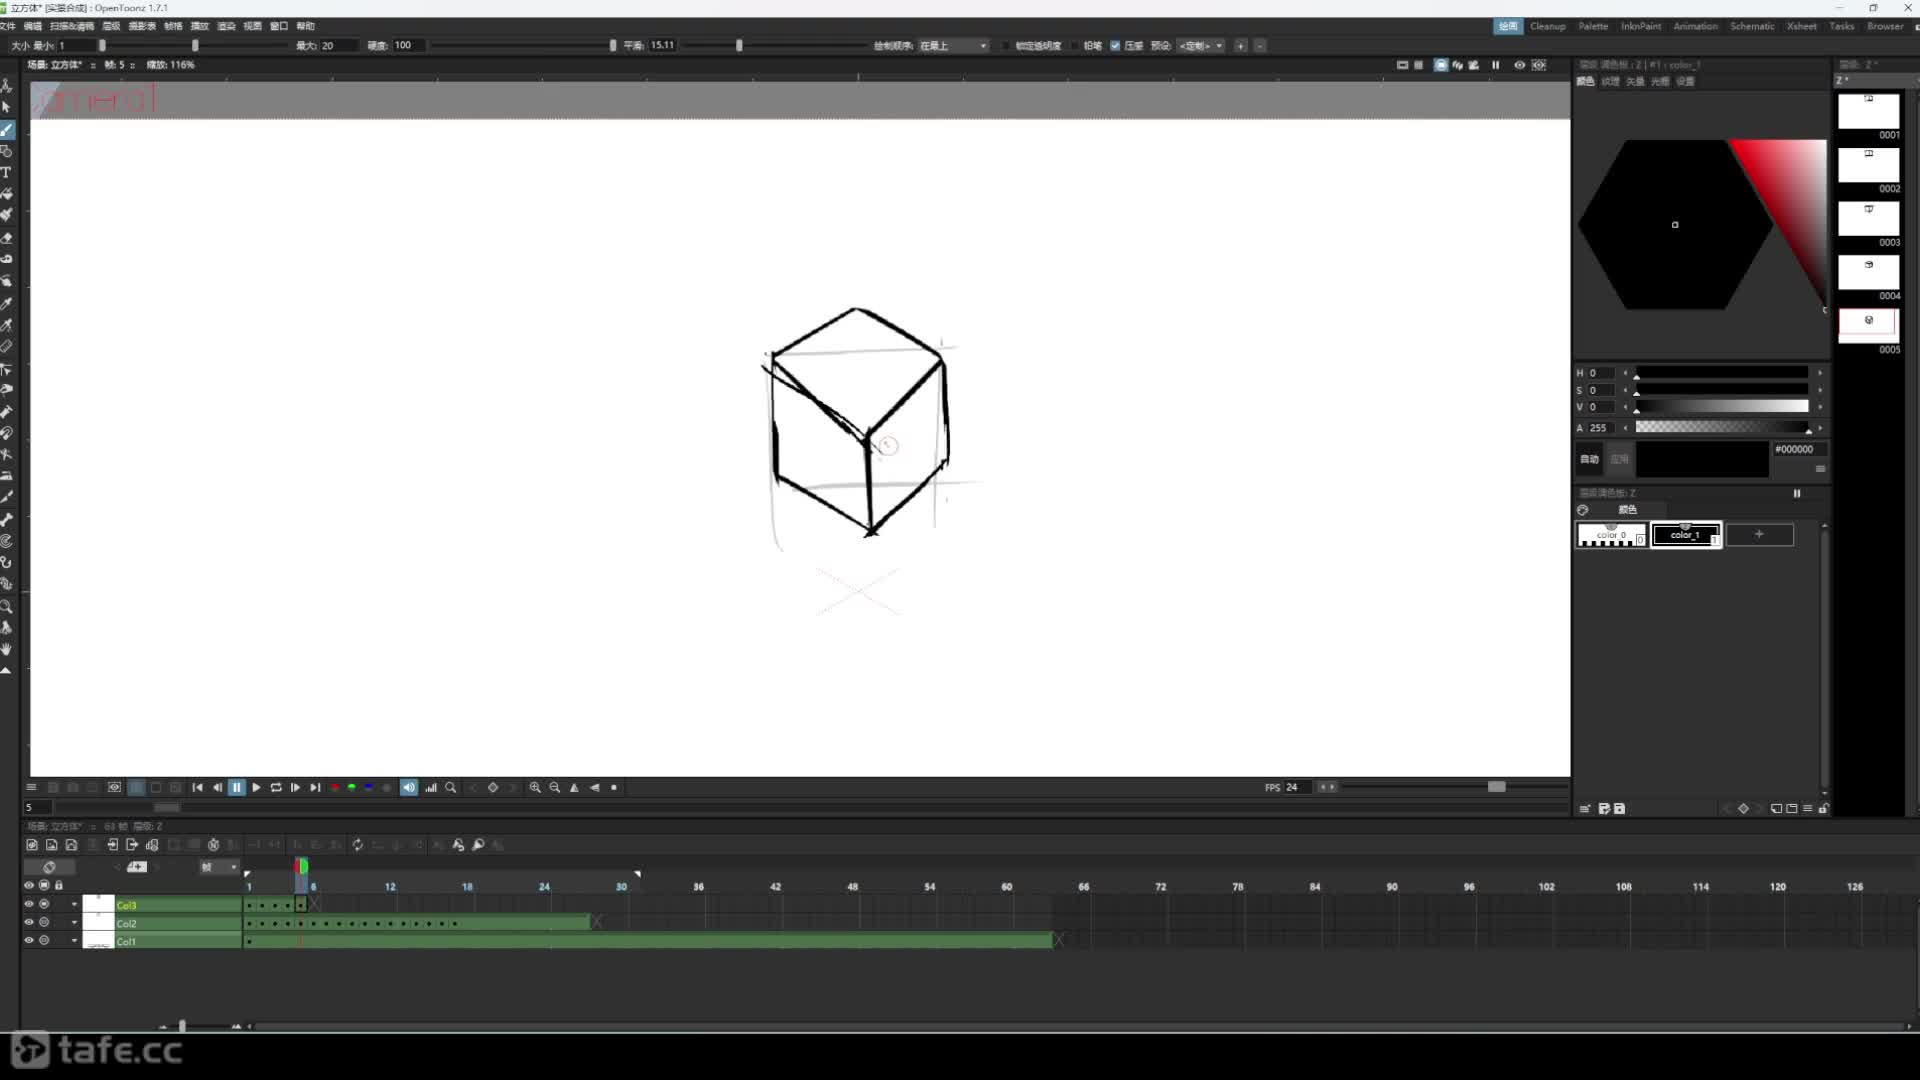Open the brush preset dropdown
The image size is (1920, 1080).
coord(1201,46)
